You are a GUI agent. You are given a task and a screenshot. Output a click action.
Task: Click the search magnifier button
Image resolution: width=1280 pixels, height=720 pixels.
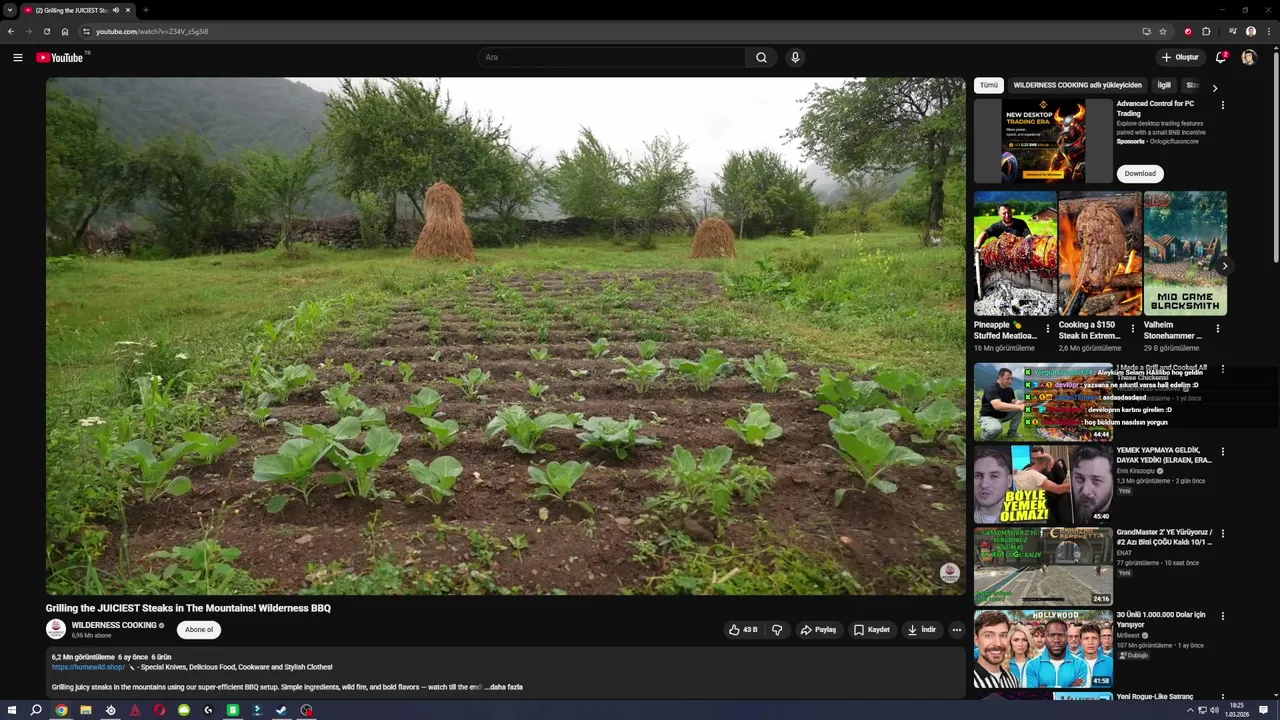(x=761, y=57)
